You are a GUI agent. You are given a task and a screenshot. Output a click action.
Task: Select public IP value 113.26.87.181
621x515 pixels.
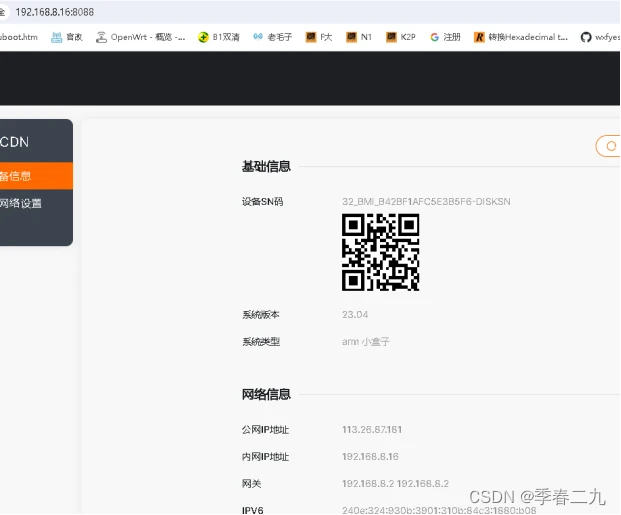tap(372, 429)
